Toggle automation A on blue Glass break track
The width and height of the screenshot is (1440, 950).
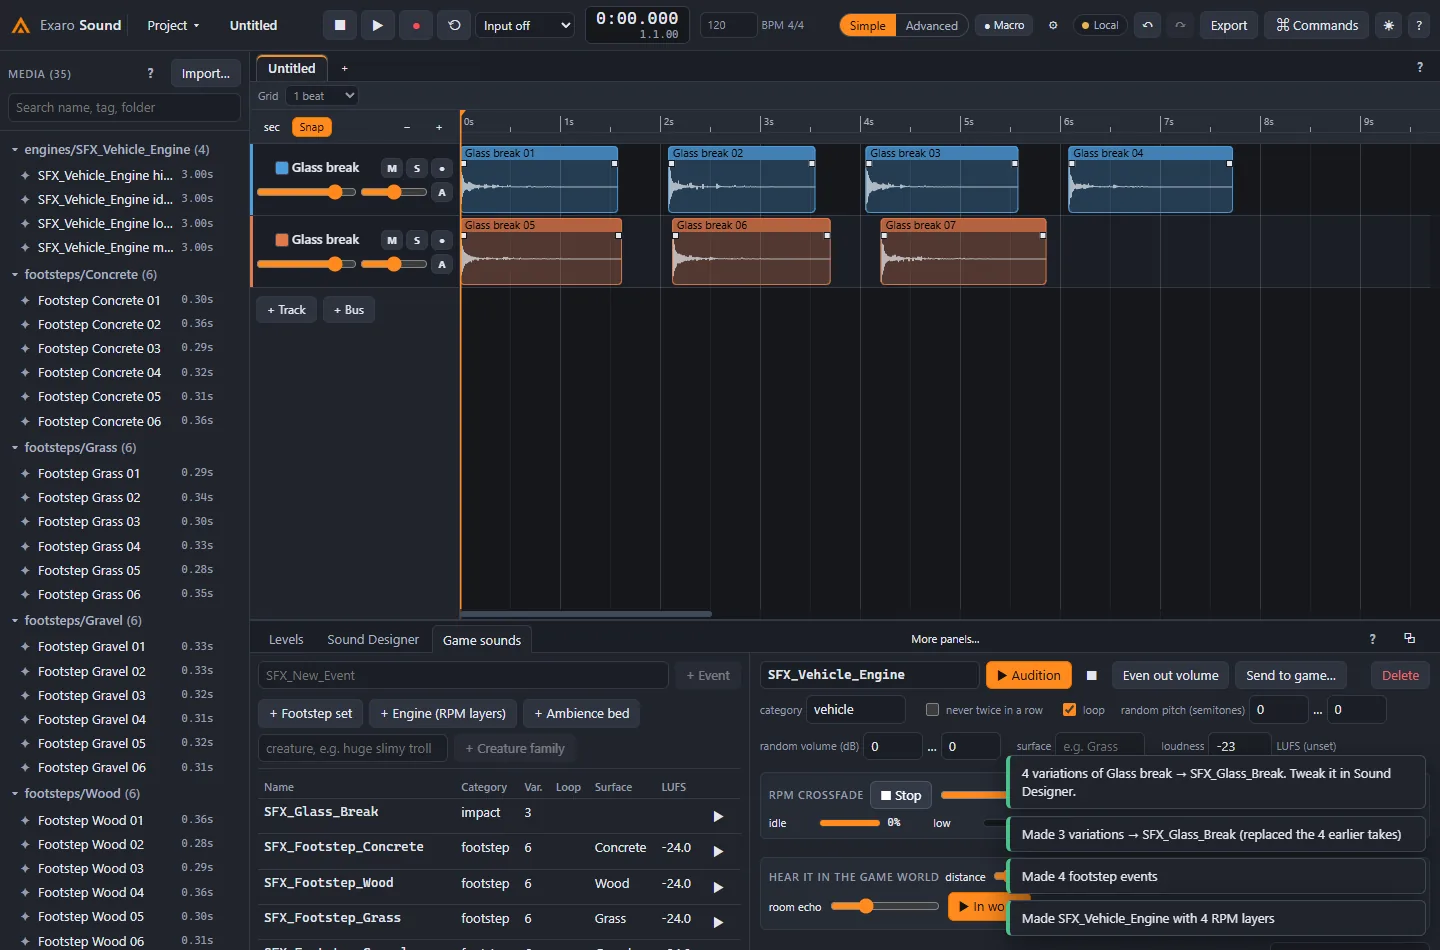[442, 192]
